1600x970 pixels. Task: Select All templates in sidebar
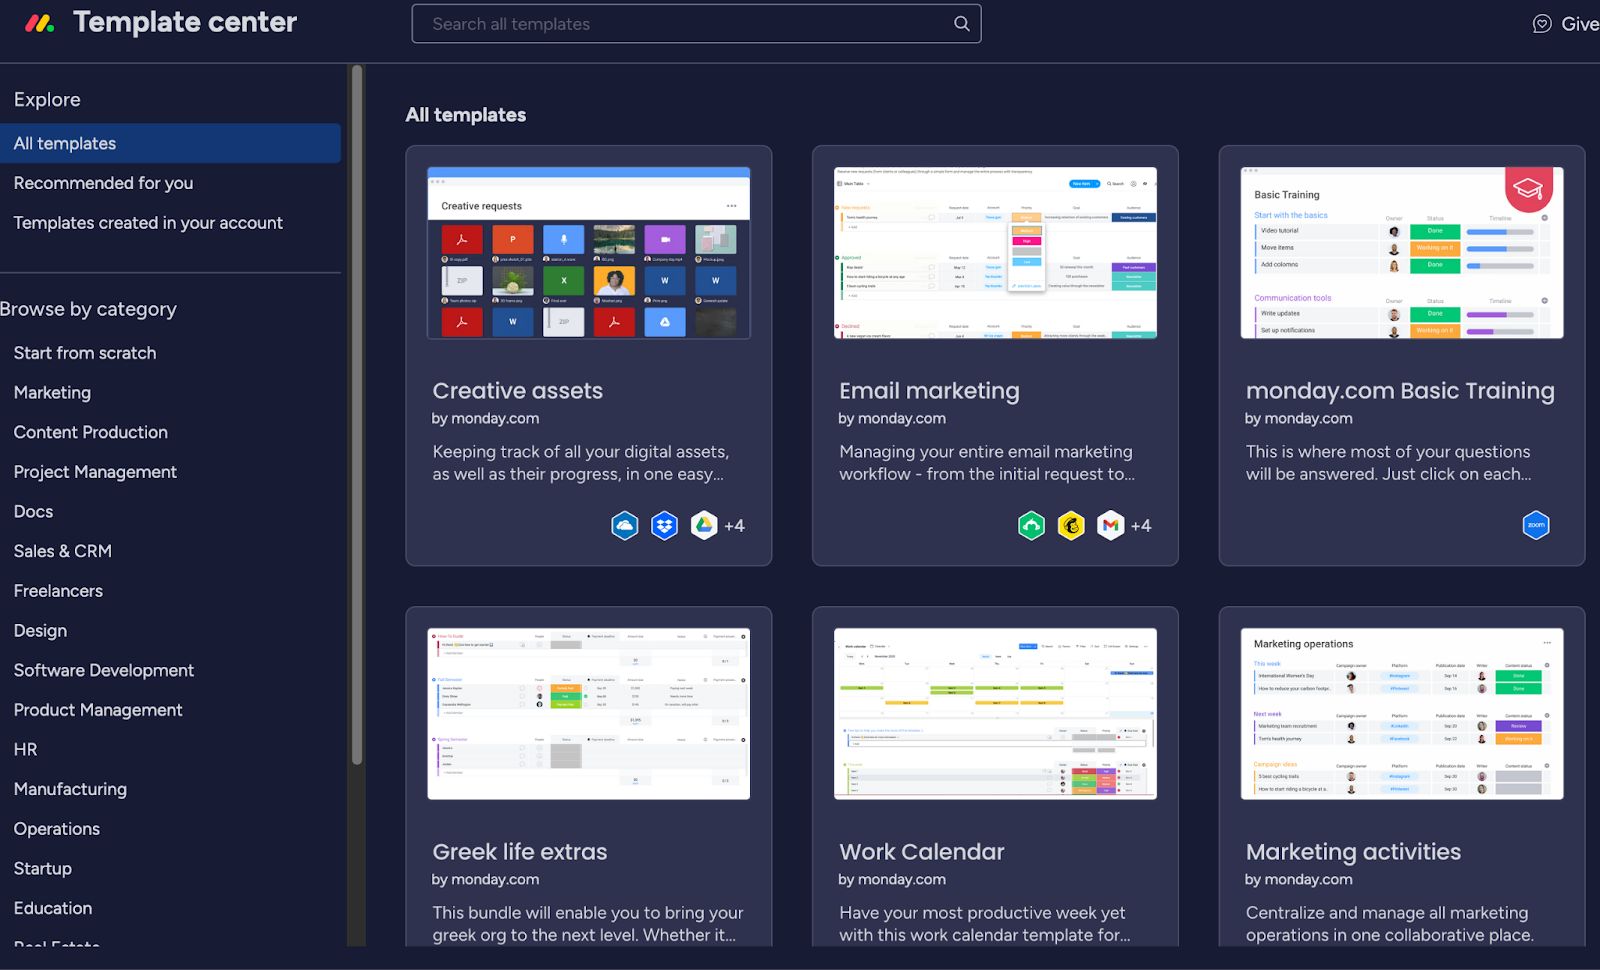click(x=170, y=143)
